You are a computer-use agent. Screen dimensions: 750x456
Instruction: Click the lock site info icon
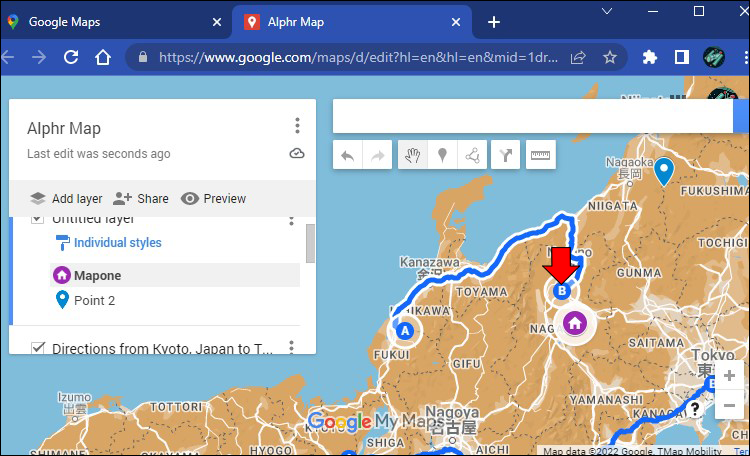pos(143,57)
